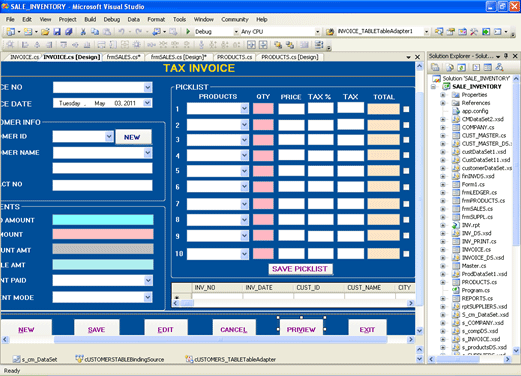Open Solution Explorer via its toolbar icon

pyautogui.click(x=439, y=32)
